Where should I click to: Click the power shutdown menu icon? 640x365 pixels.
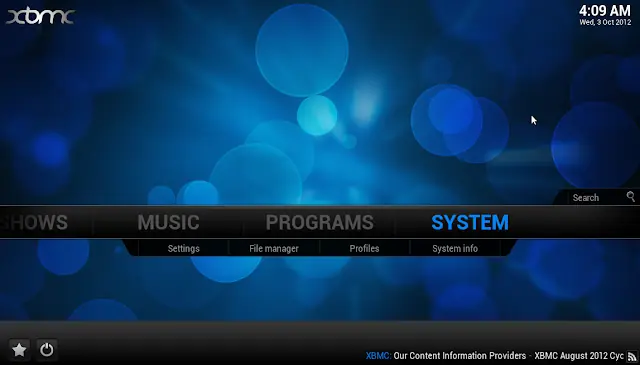(47, 349)
